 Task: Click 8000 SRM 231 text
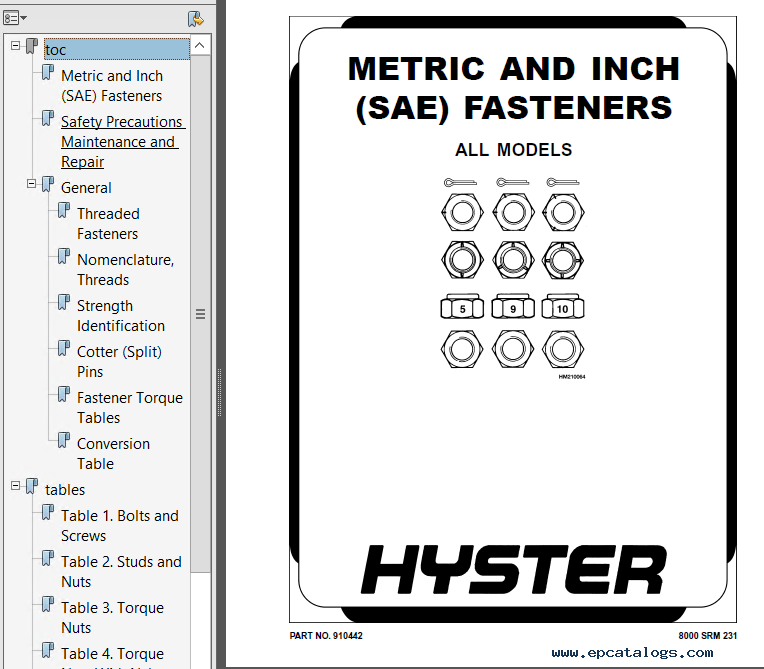(x=707, y=635)
